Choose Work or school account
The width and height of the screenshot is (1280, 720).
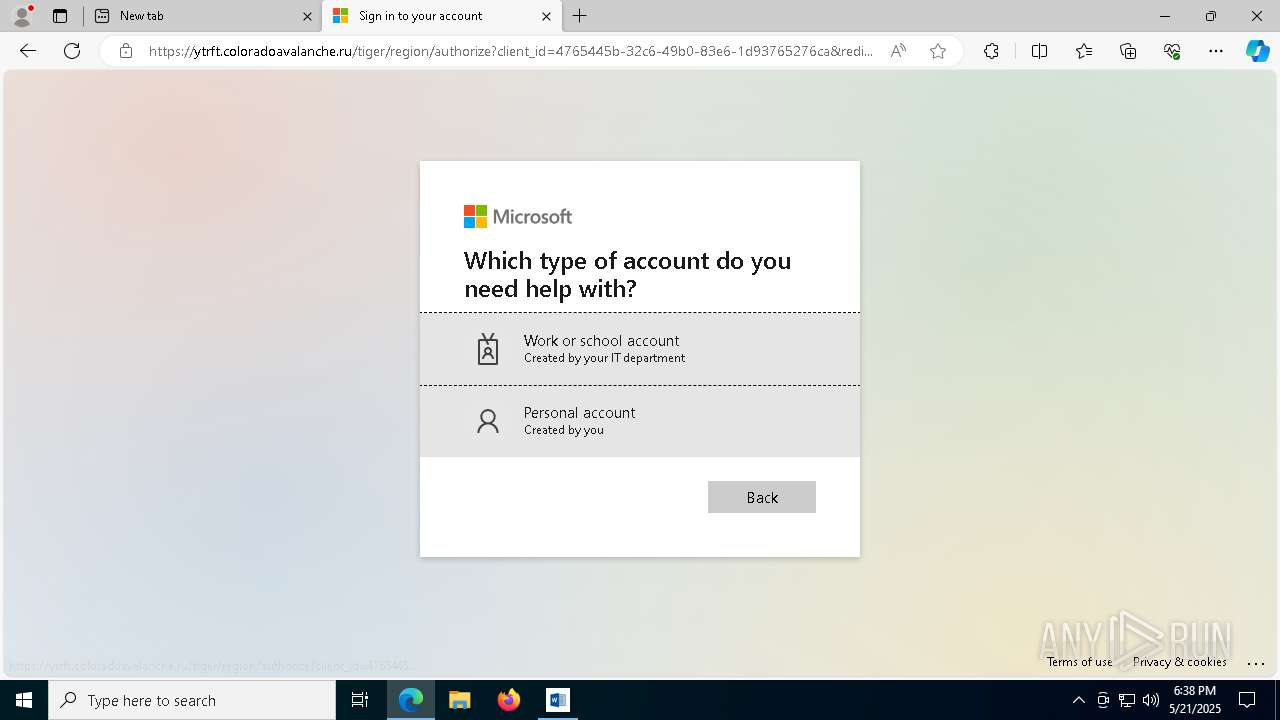[x=640, y=349]
